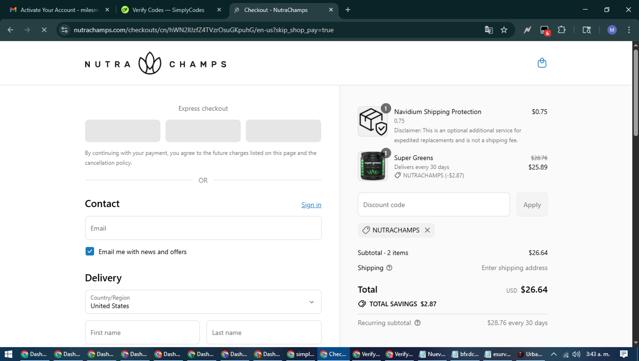Click the Last name field
The width and height of the screenshot is (639, 361).
(264, 332)
